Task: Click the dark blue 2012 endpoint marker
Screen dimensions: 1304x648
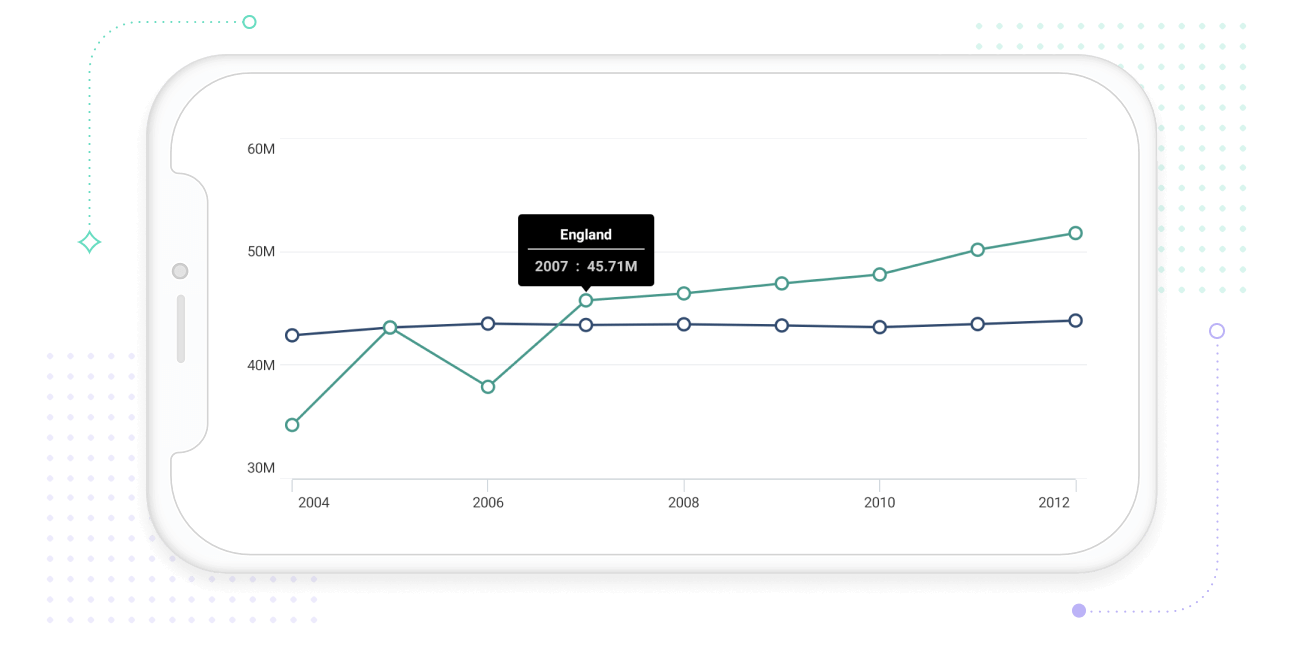Action: coord(1077,321)
